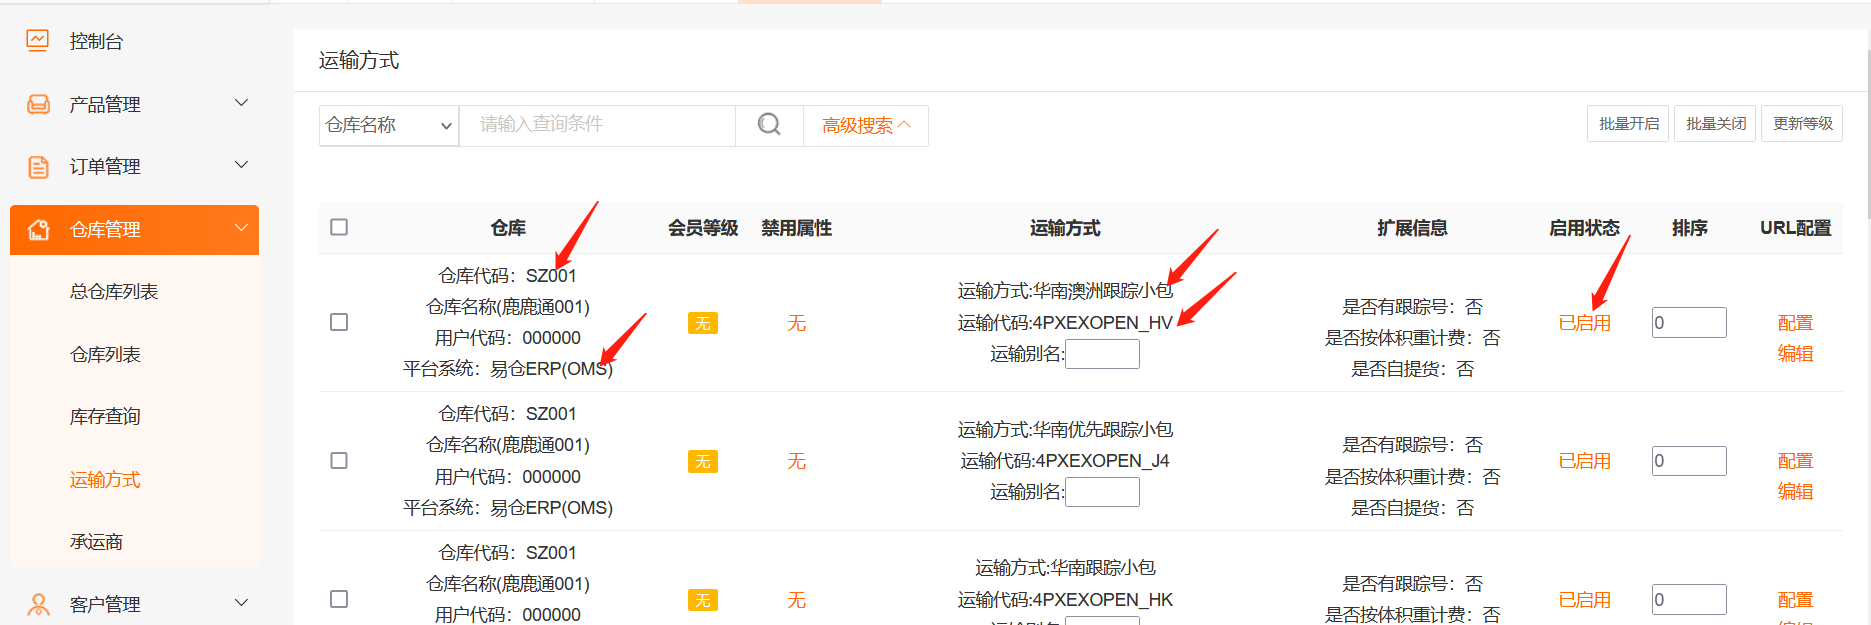Open 库存查询 submenu

coord(105,416)
